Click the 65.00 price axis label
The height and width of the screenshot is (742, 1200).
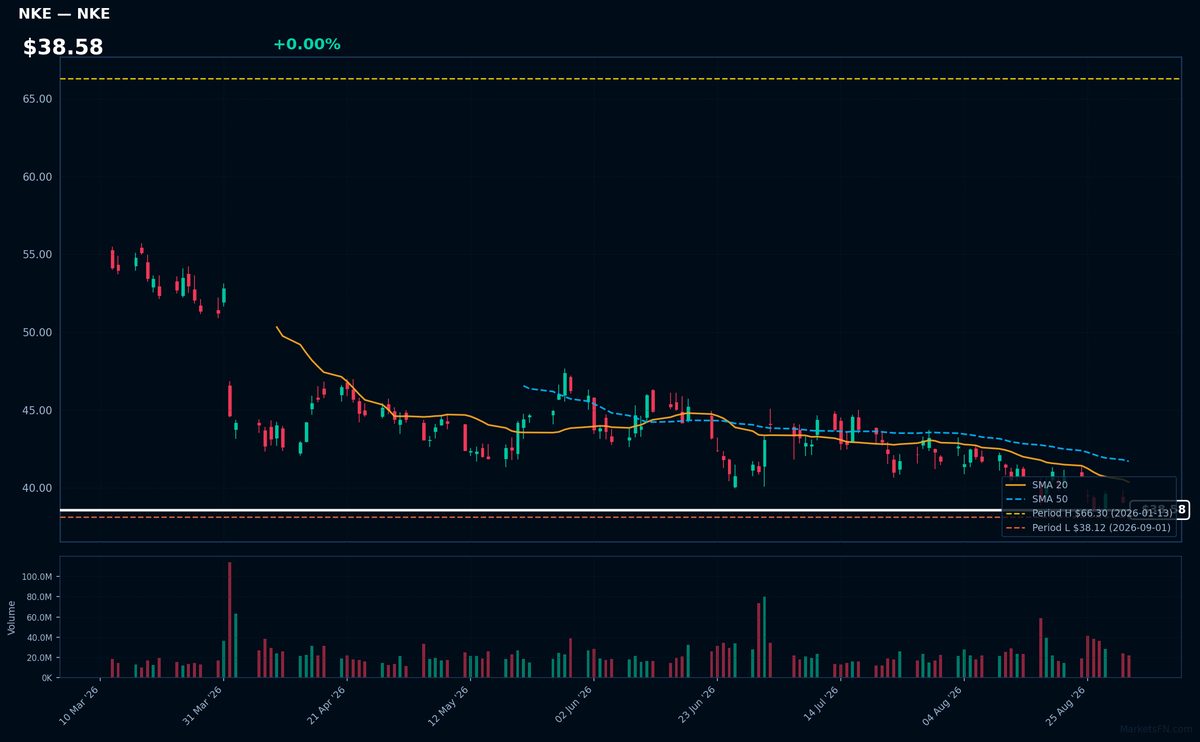click(x=37, y=99)
